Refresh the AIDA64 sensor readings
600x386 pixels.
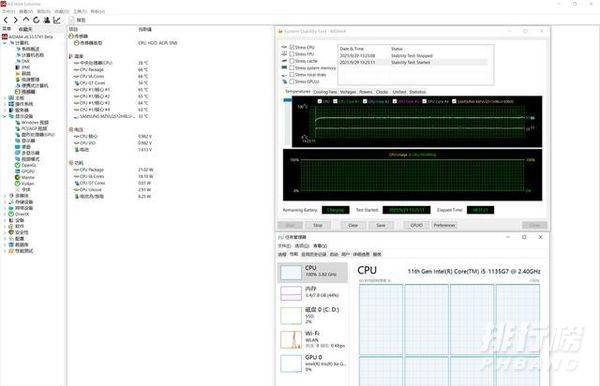coord(36,20)
